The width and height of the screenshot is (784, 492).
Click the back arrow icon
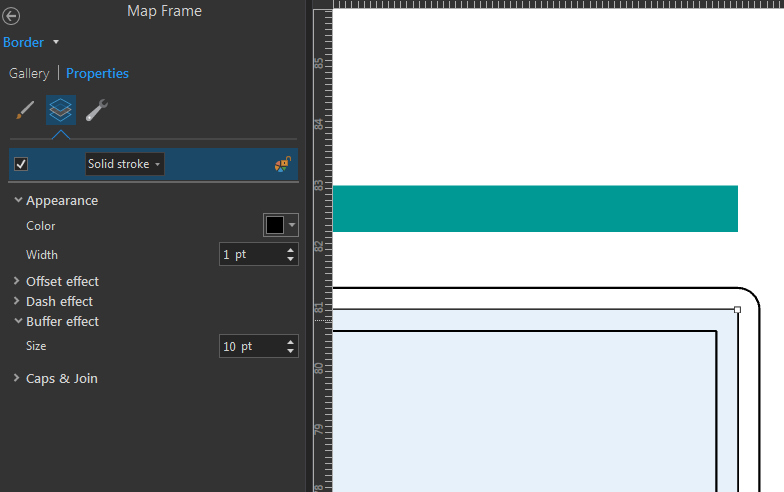pos(11,16)
